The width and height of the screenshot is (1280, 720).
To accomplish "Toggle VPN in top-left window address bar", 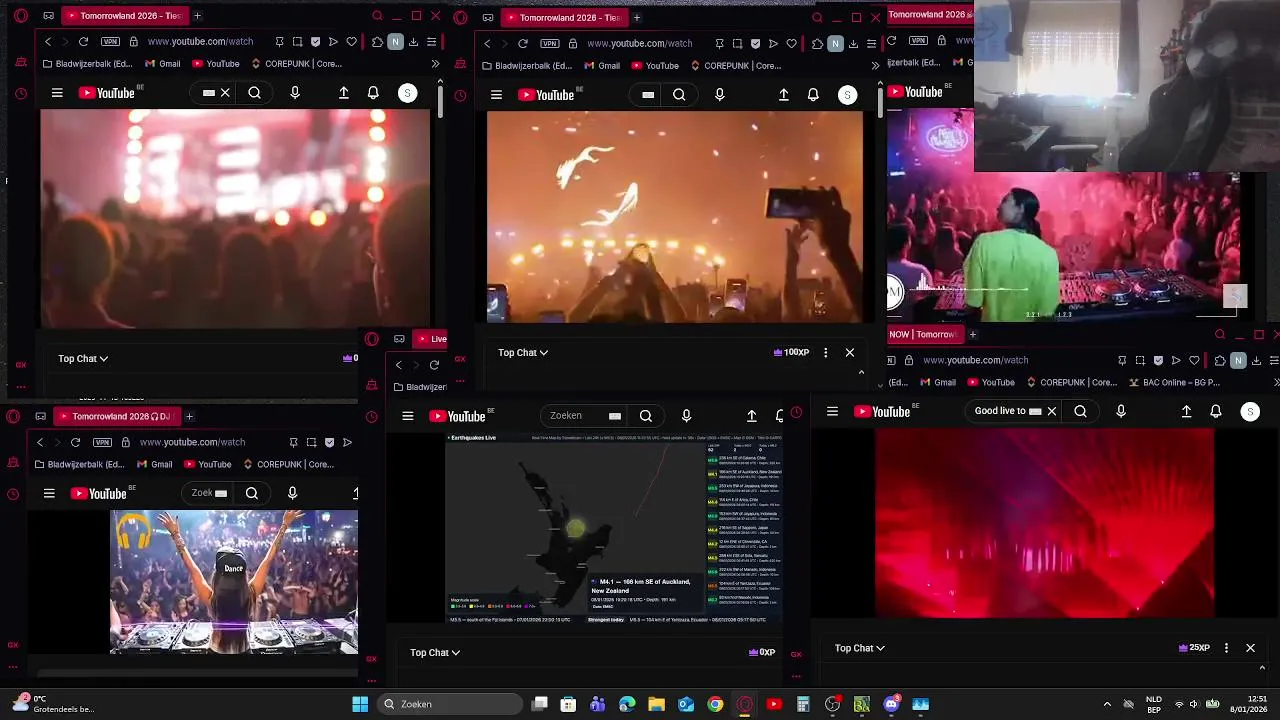I will pyautogui.click(x=110, y=42).
